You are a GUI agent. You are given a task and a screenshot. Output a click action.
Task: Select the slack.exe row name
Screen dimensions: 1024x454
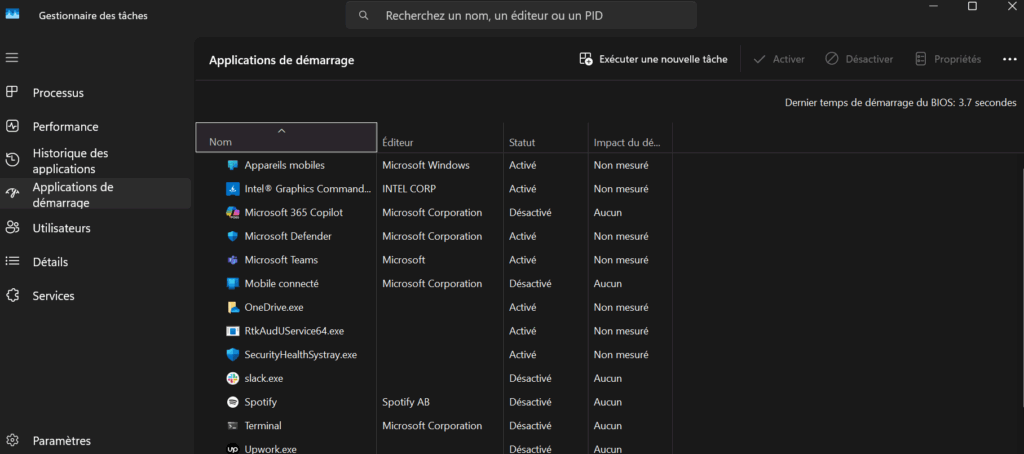tap(263, 378)
